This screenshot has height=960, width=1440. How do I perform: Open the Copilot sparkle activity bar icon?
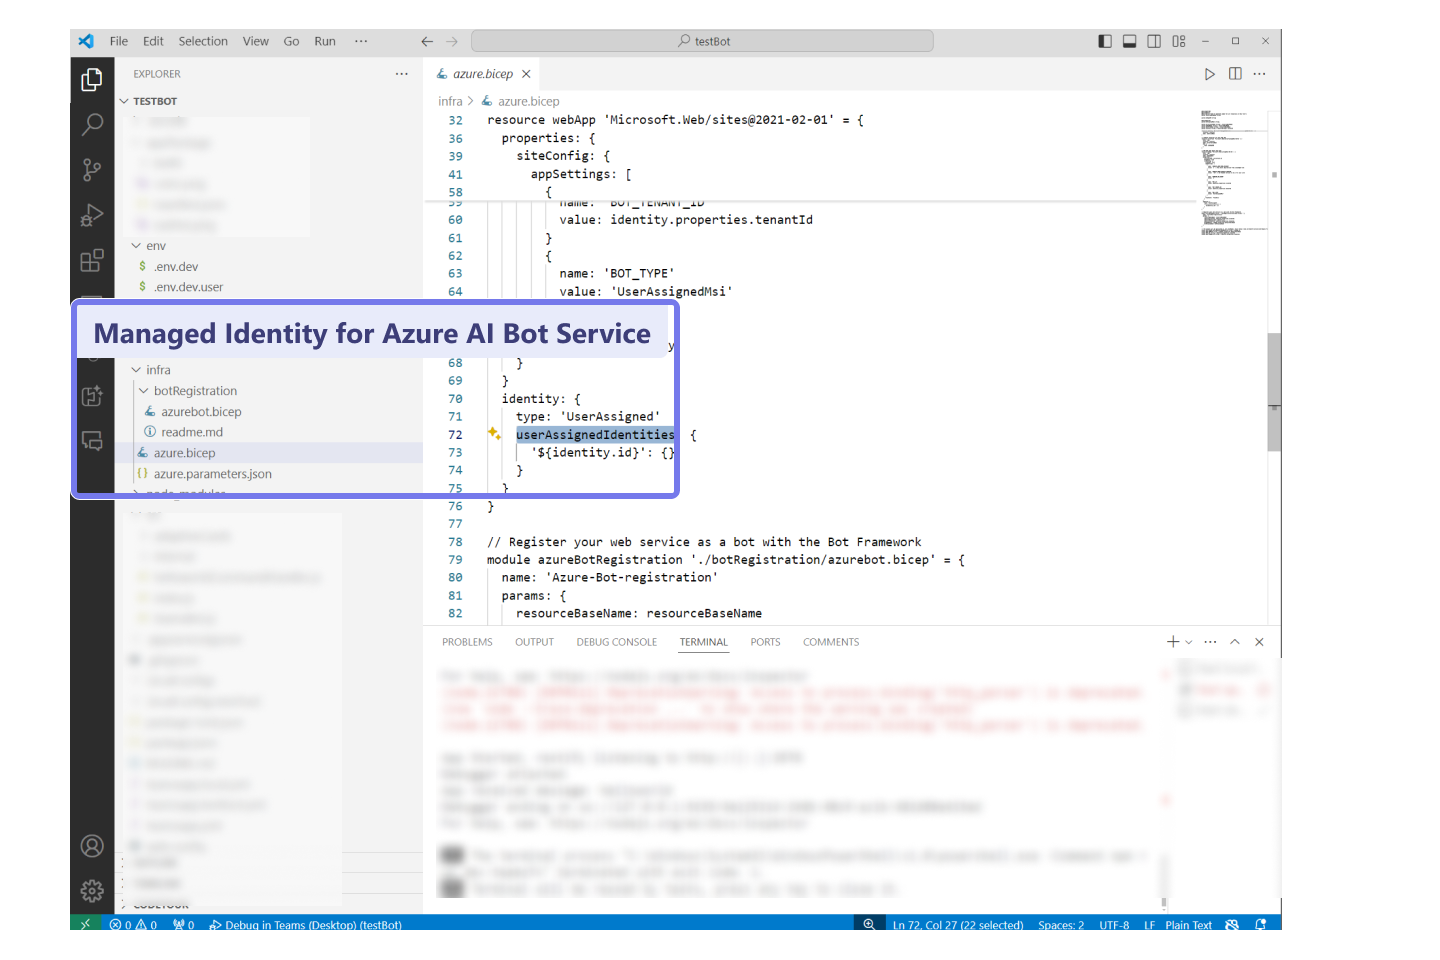click(92, 396)
